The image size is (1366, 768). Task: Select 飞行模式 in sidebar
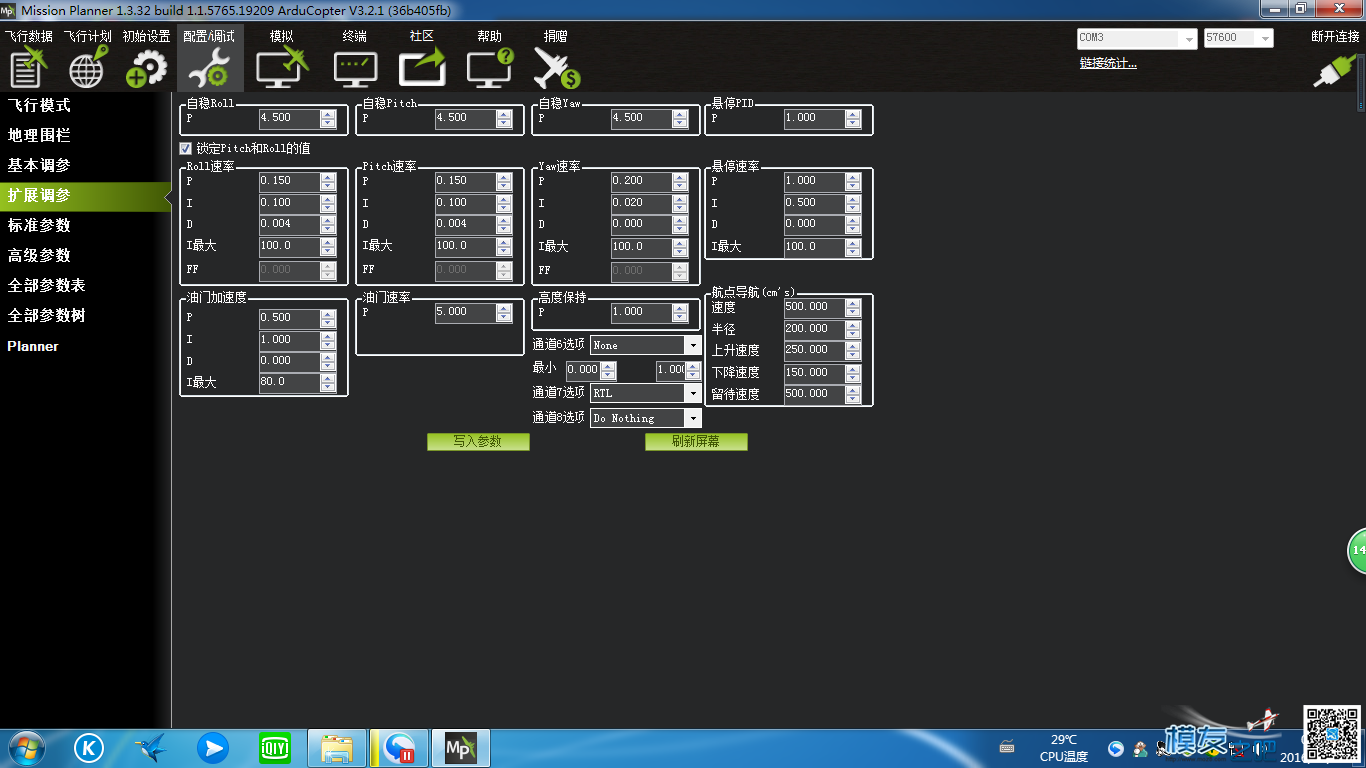39,105
